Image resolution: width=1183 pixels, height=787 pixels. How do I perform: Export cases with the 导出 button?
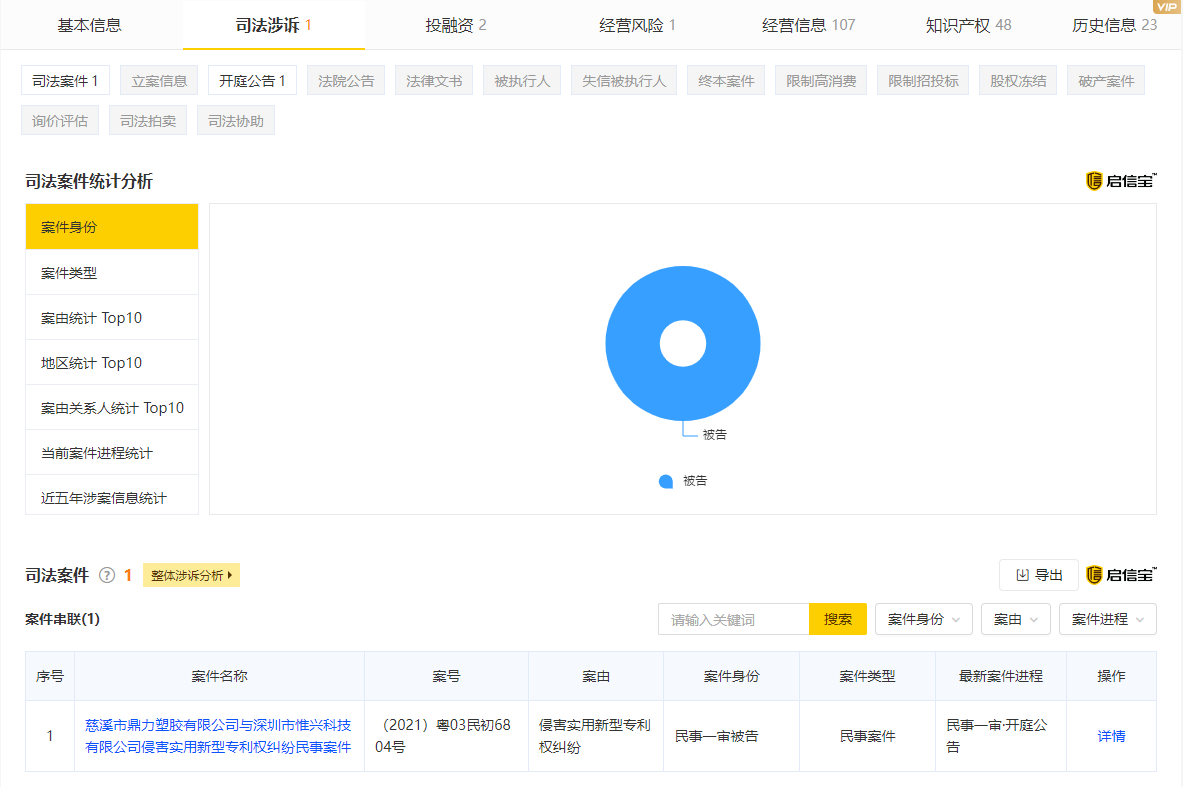coord(1038,575)
